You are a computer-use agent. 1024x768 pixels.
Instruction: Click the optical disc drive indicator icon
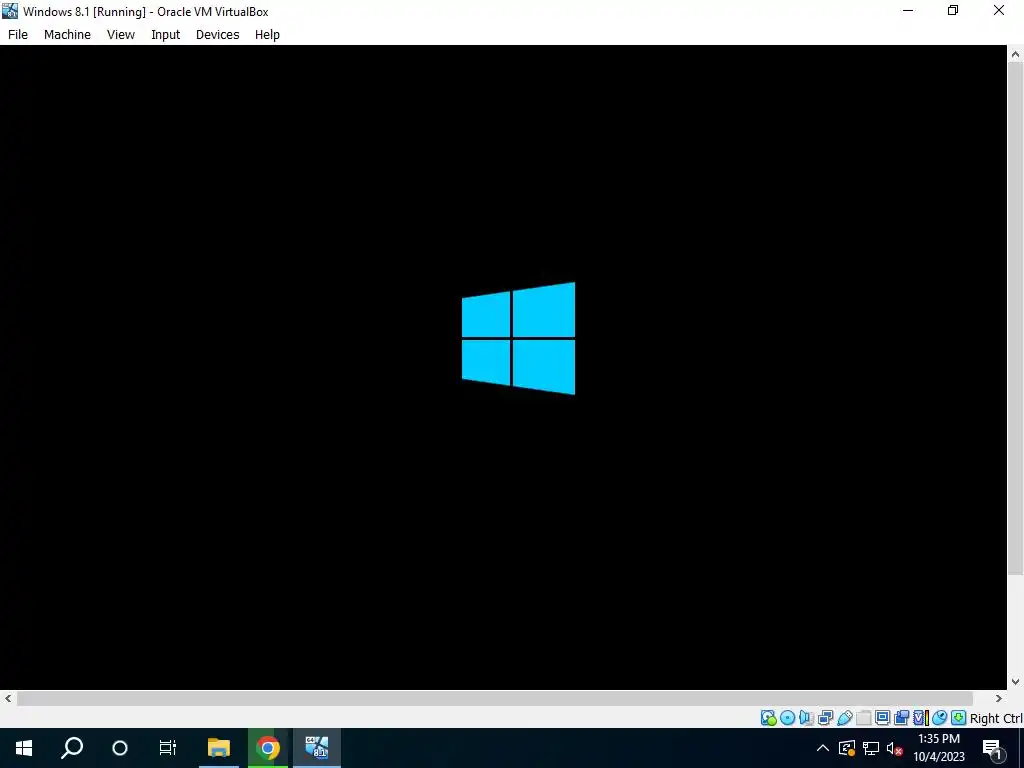788,718
